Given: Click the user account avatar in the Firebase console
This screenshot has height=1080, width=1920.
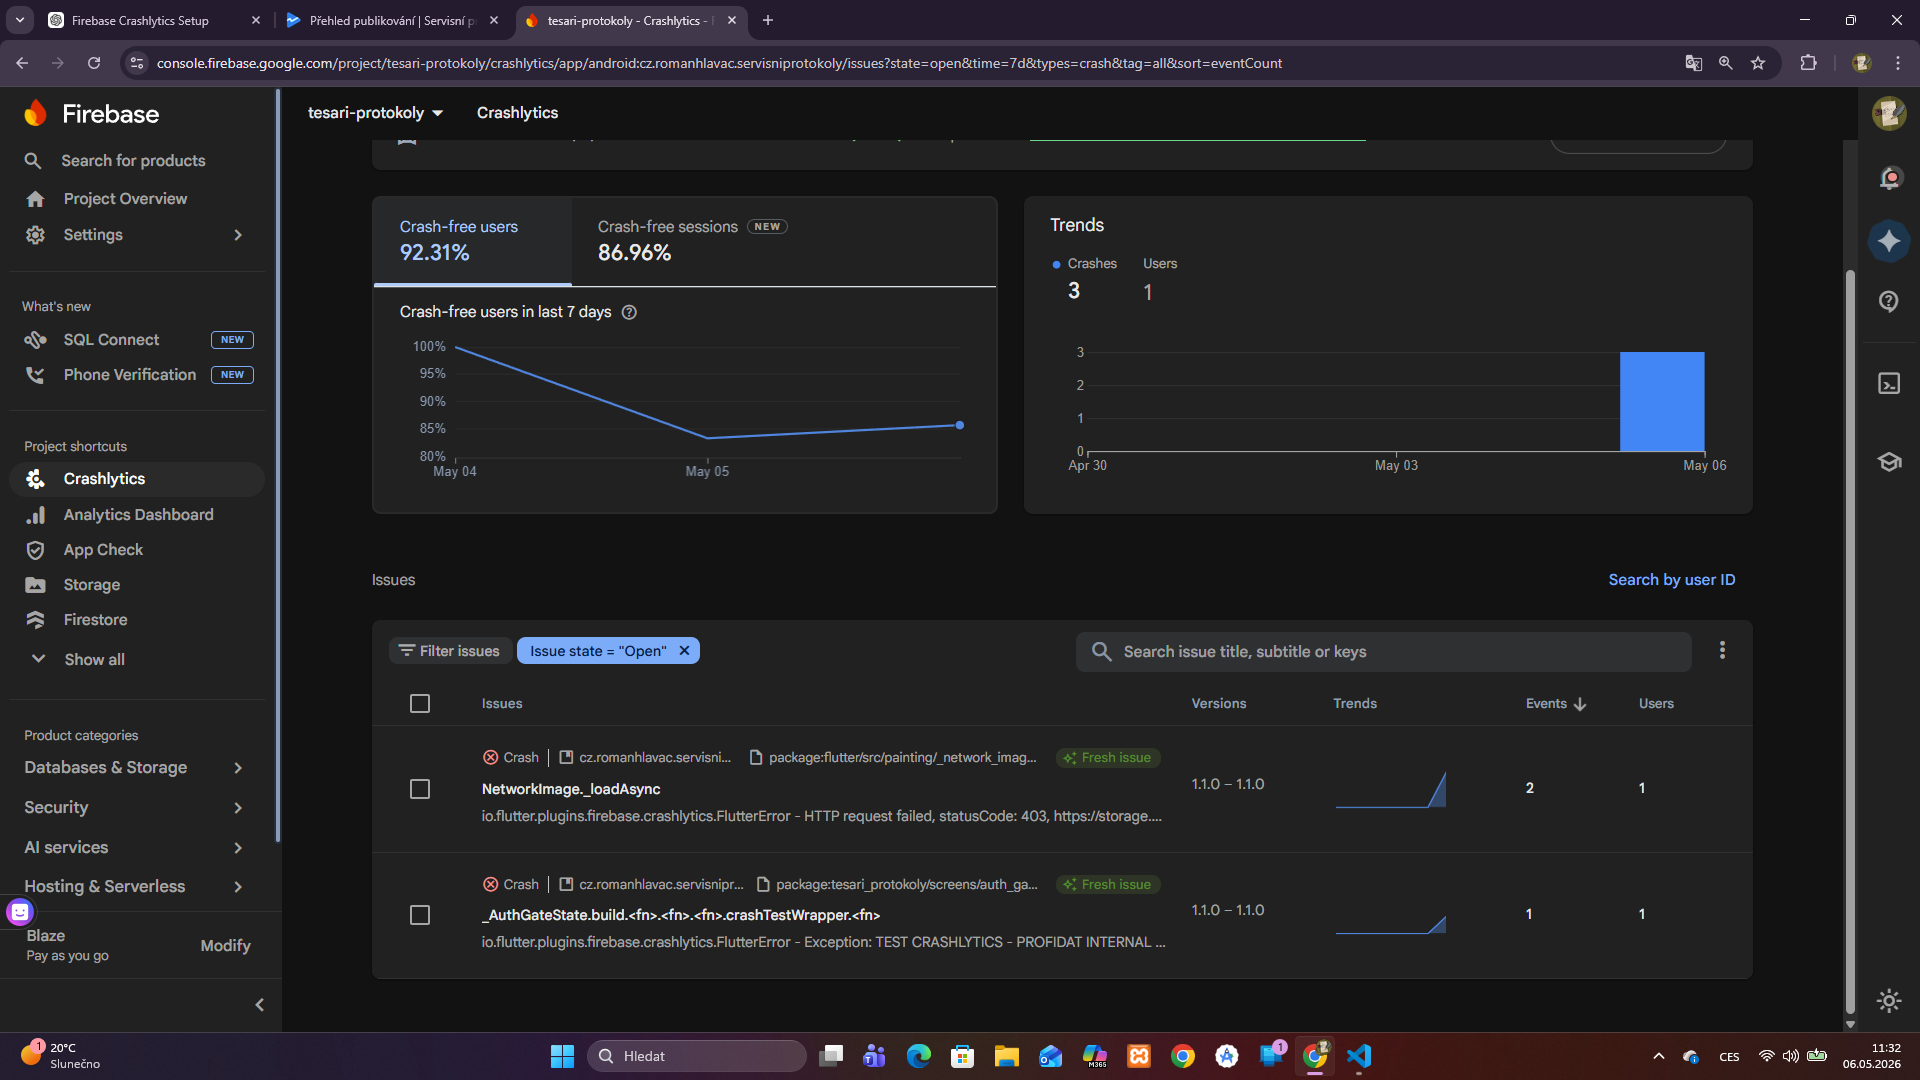Looking at the screenshot, I should click(x=1889, y=114).
